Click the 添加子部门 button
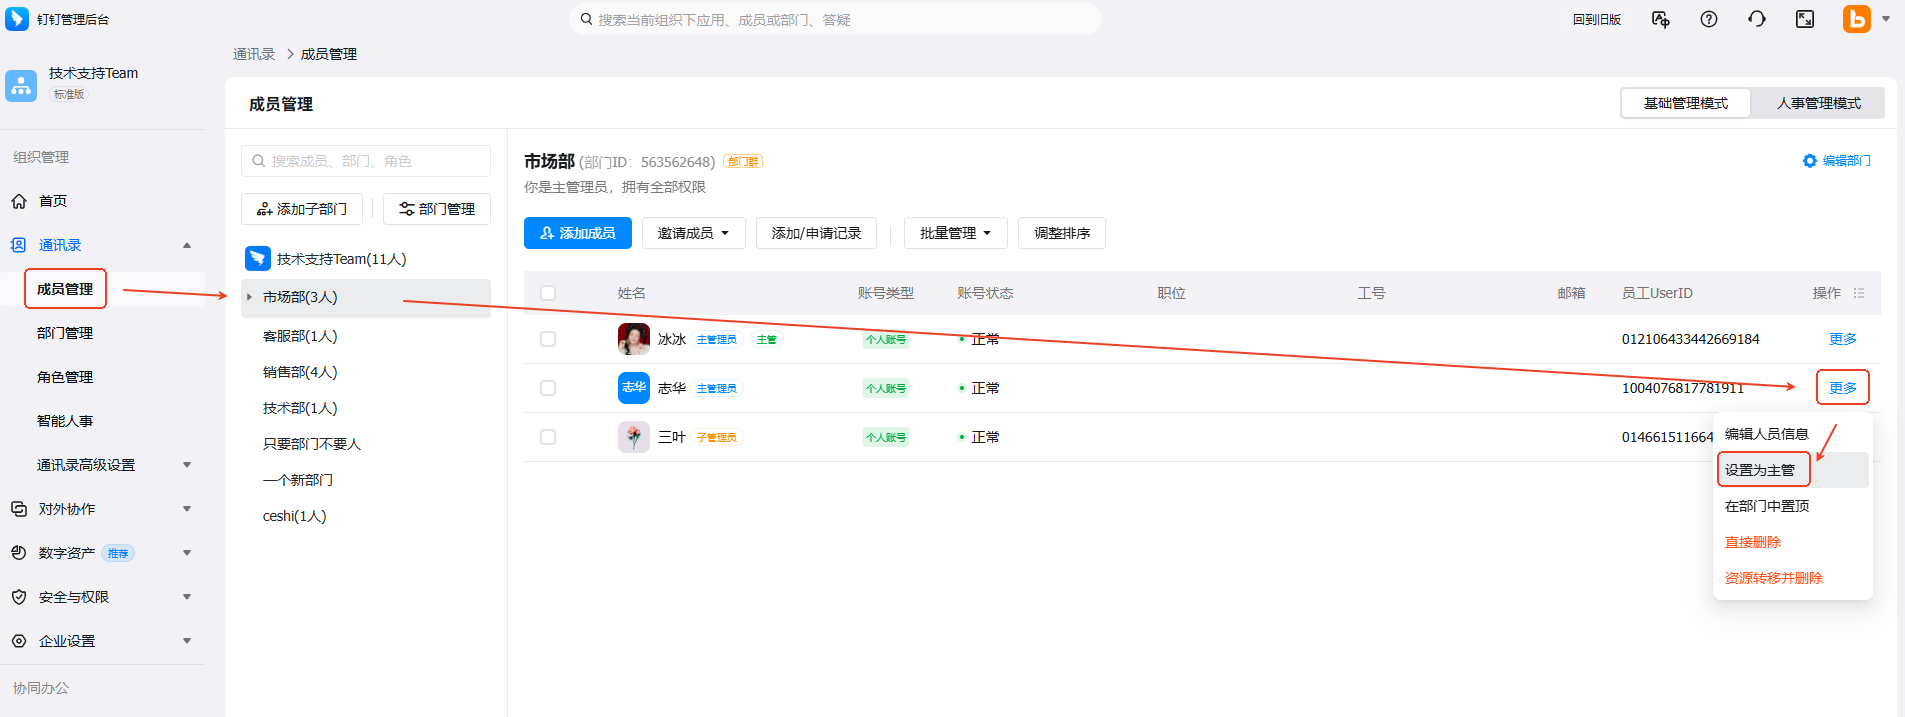Image resolution: width=1905 pixels, height=717 pixels. click(x=302, y=209)
